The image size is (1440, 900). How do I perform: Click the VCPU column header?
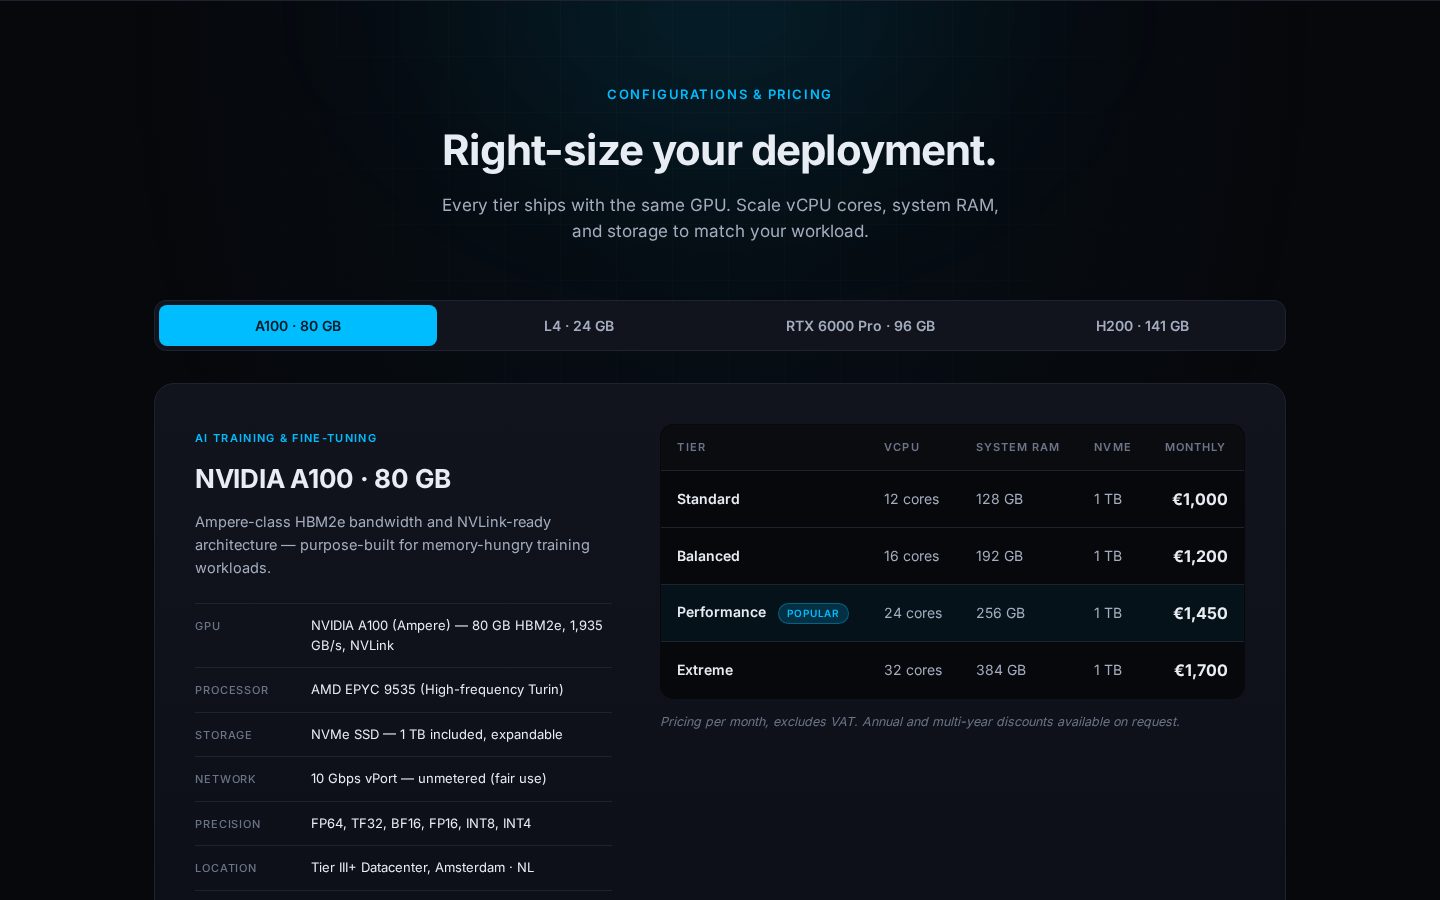901,447
